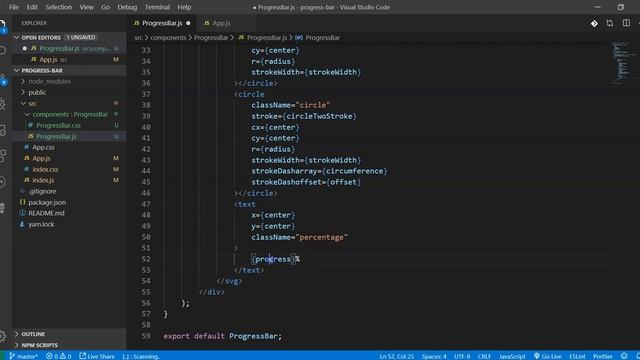Click the src breadcrumb
640x360 pixels.
coord(138,38)
